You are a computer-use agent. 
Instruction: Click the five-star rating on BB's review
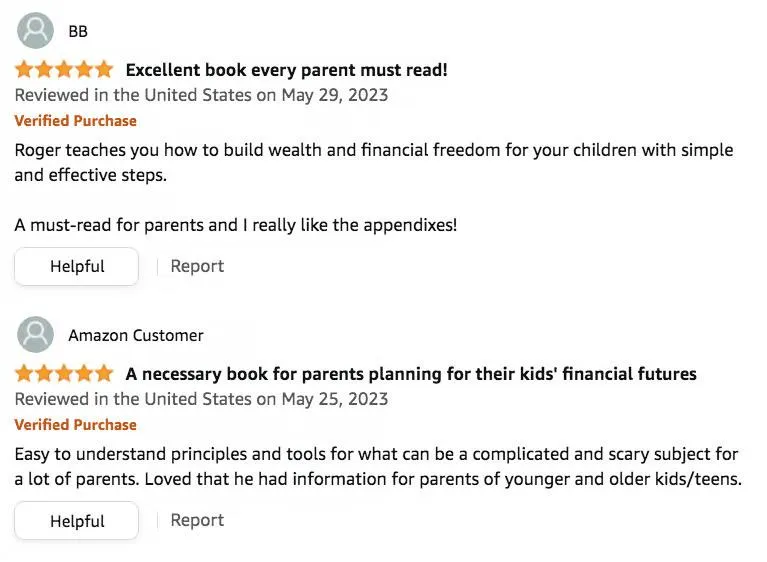pyautogui.click(x=64, y=70)
